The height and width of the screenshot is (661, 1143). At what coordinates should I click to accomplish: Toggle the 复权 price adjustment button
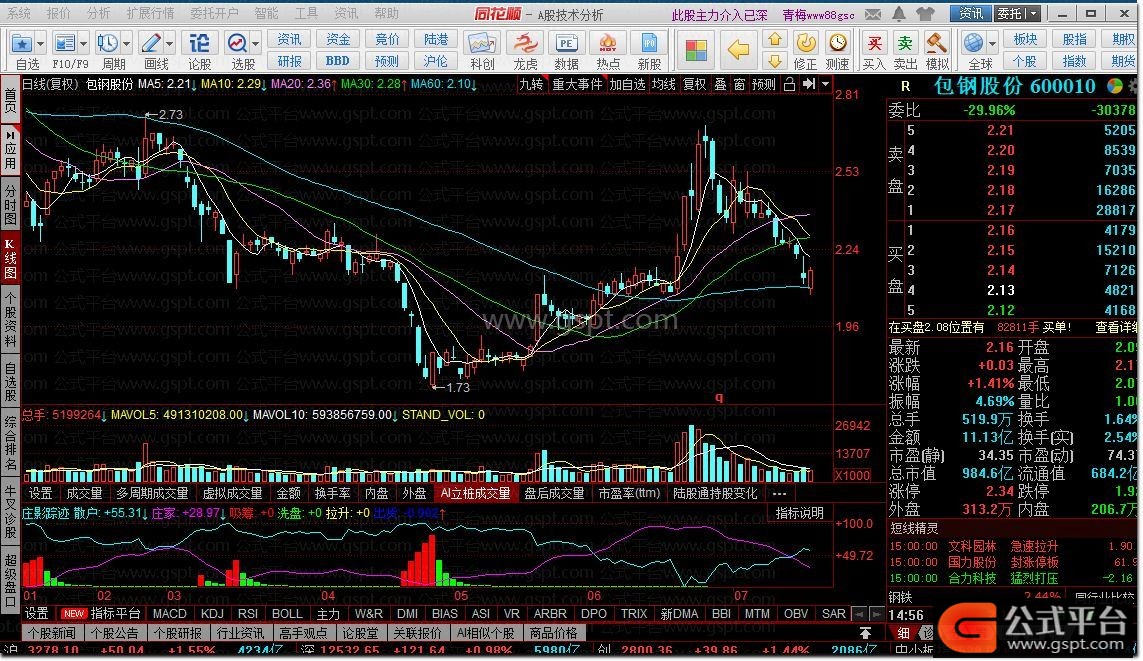pos(694,85)
